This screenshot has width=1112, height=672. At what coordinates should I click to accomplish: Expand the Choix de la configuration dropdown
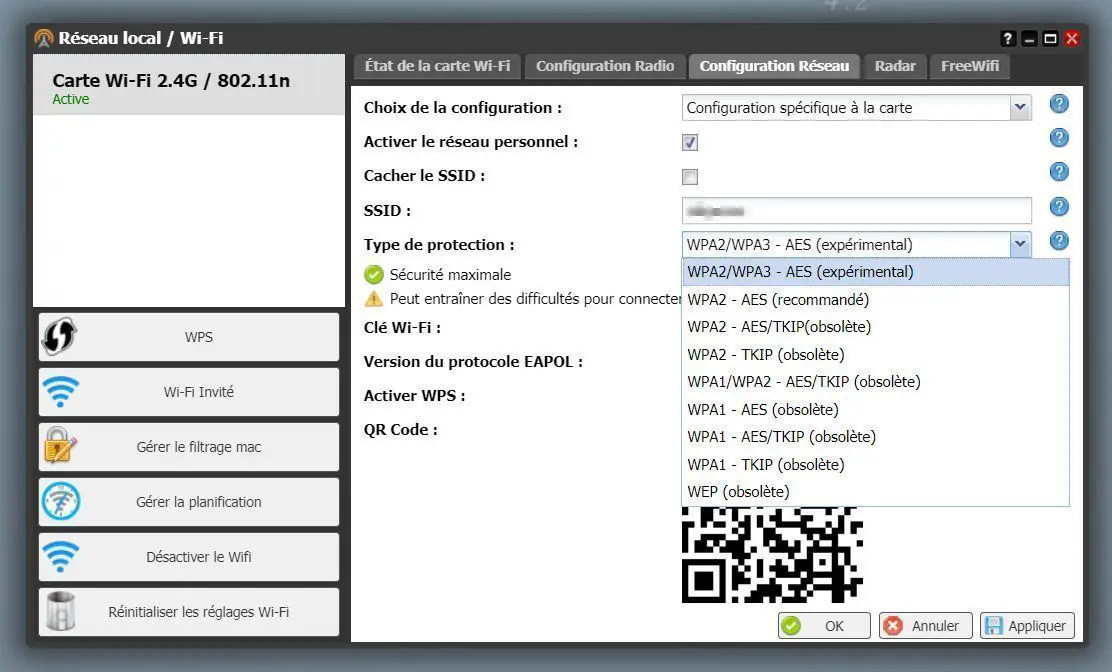pyautogui.click(x=1020, y=108)
